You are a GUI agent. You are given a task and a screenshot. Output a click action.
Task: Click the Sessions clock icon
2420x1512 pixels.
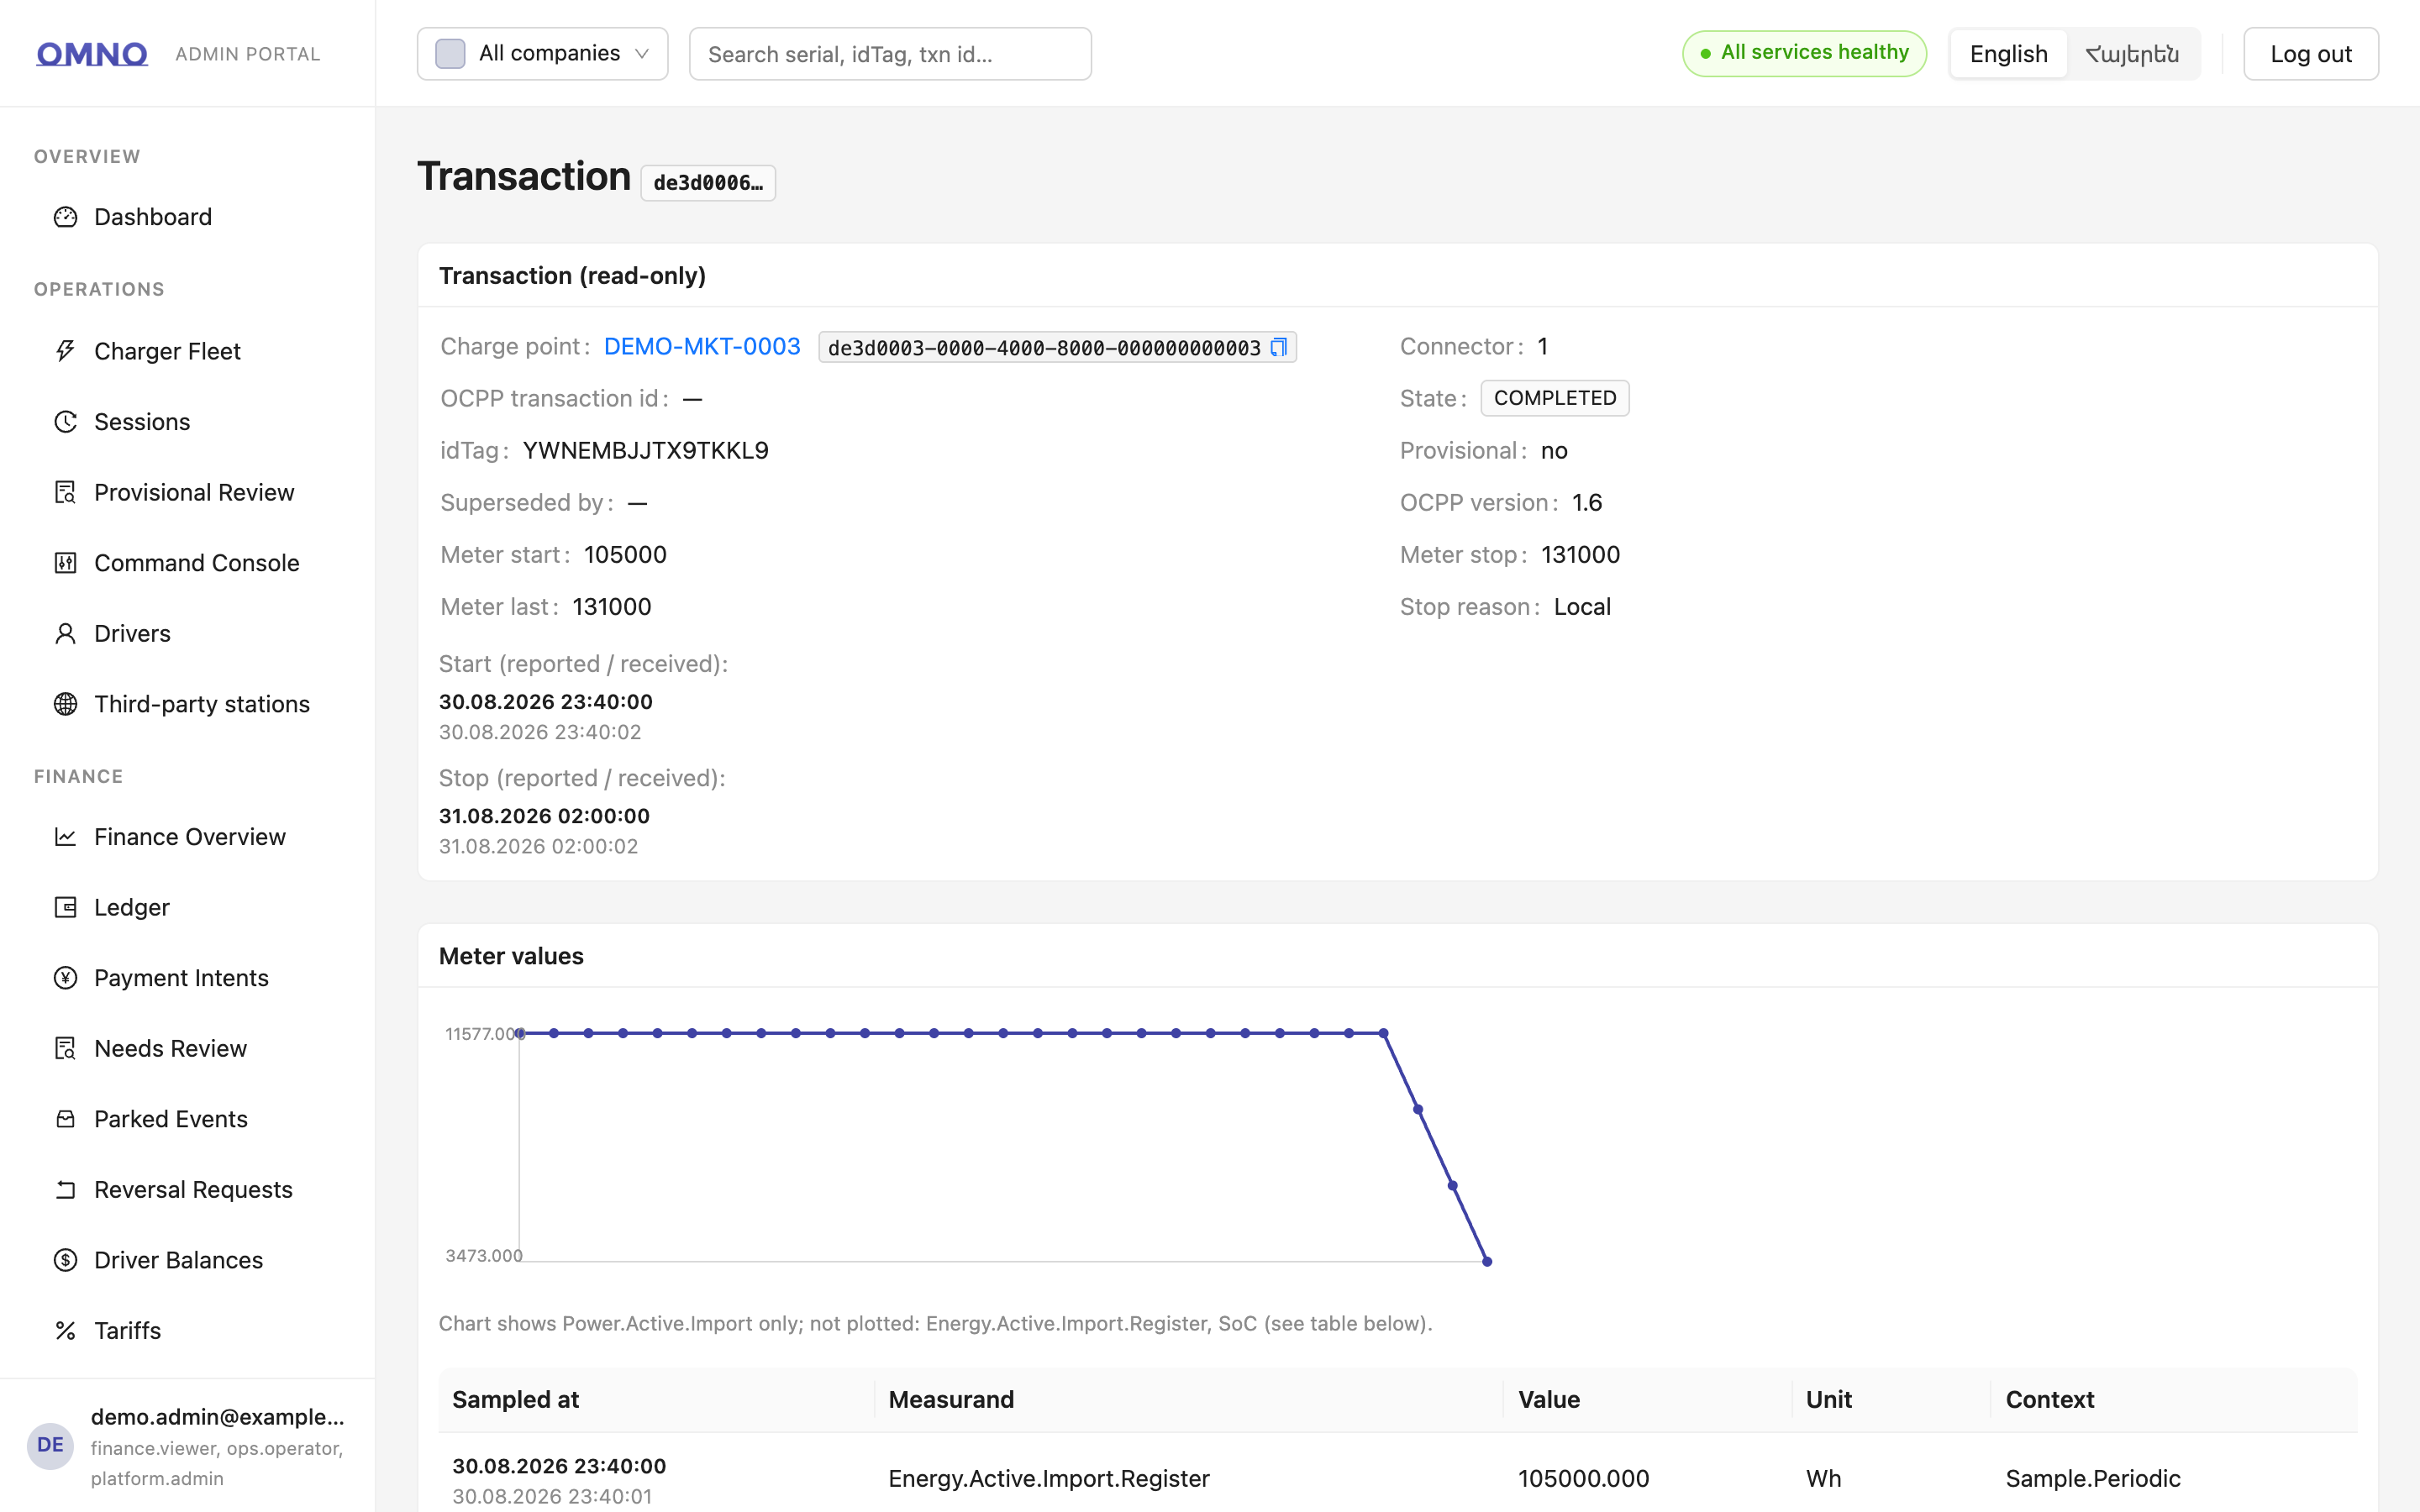[x=65, y=422]
